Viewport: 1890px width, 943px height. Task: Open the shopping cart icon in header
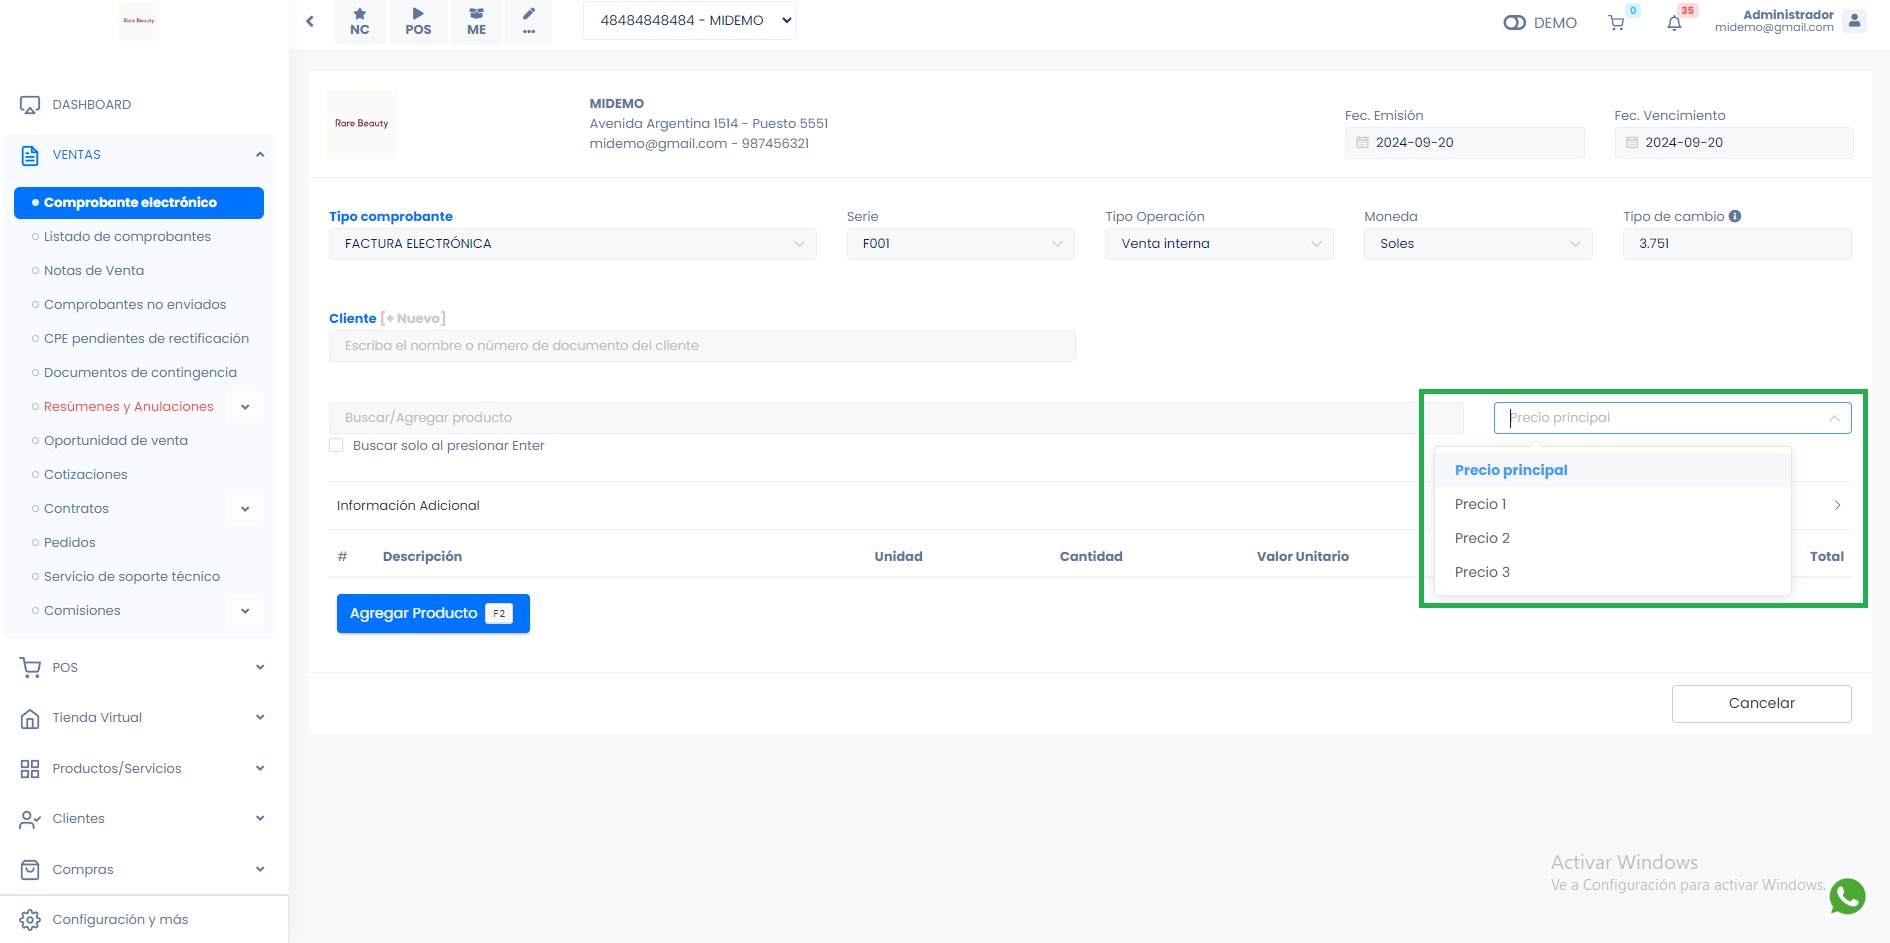pyautogui.click(x=1616, y=23)
